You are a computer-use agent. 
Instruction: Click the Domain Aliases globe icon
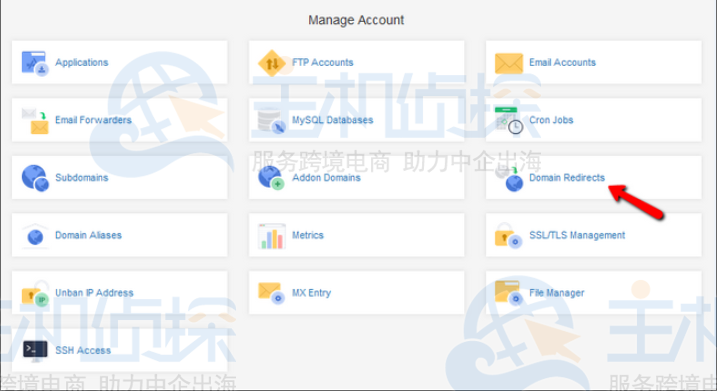(x=35, y=236)
